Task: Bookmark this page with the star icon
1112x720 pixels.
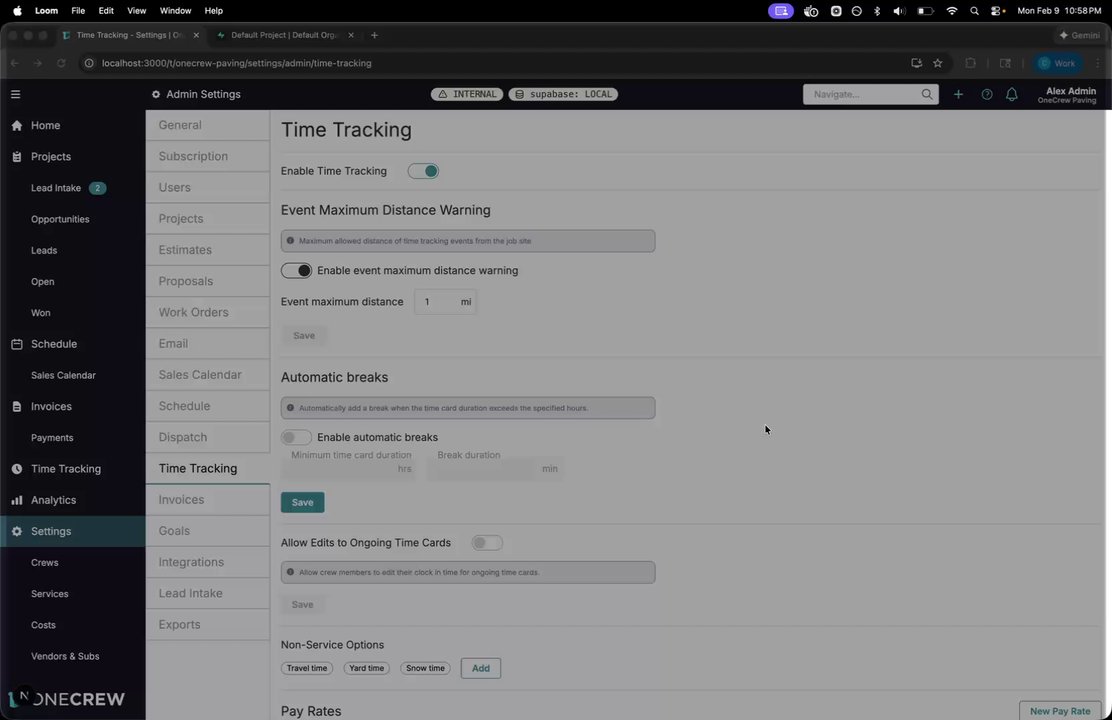Action: tap(938, 63)
